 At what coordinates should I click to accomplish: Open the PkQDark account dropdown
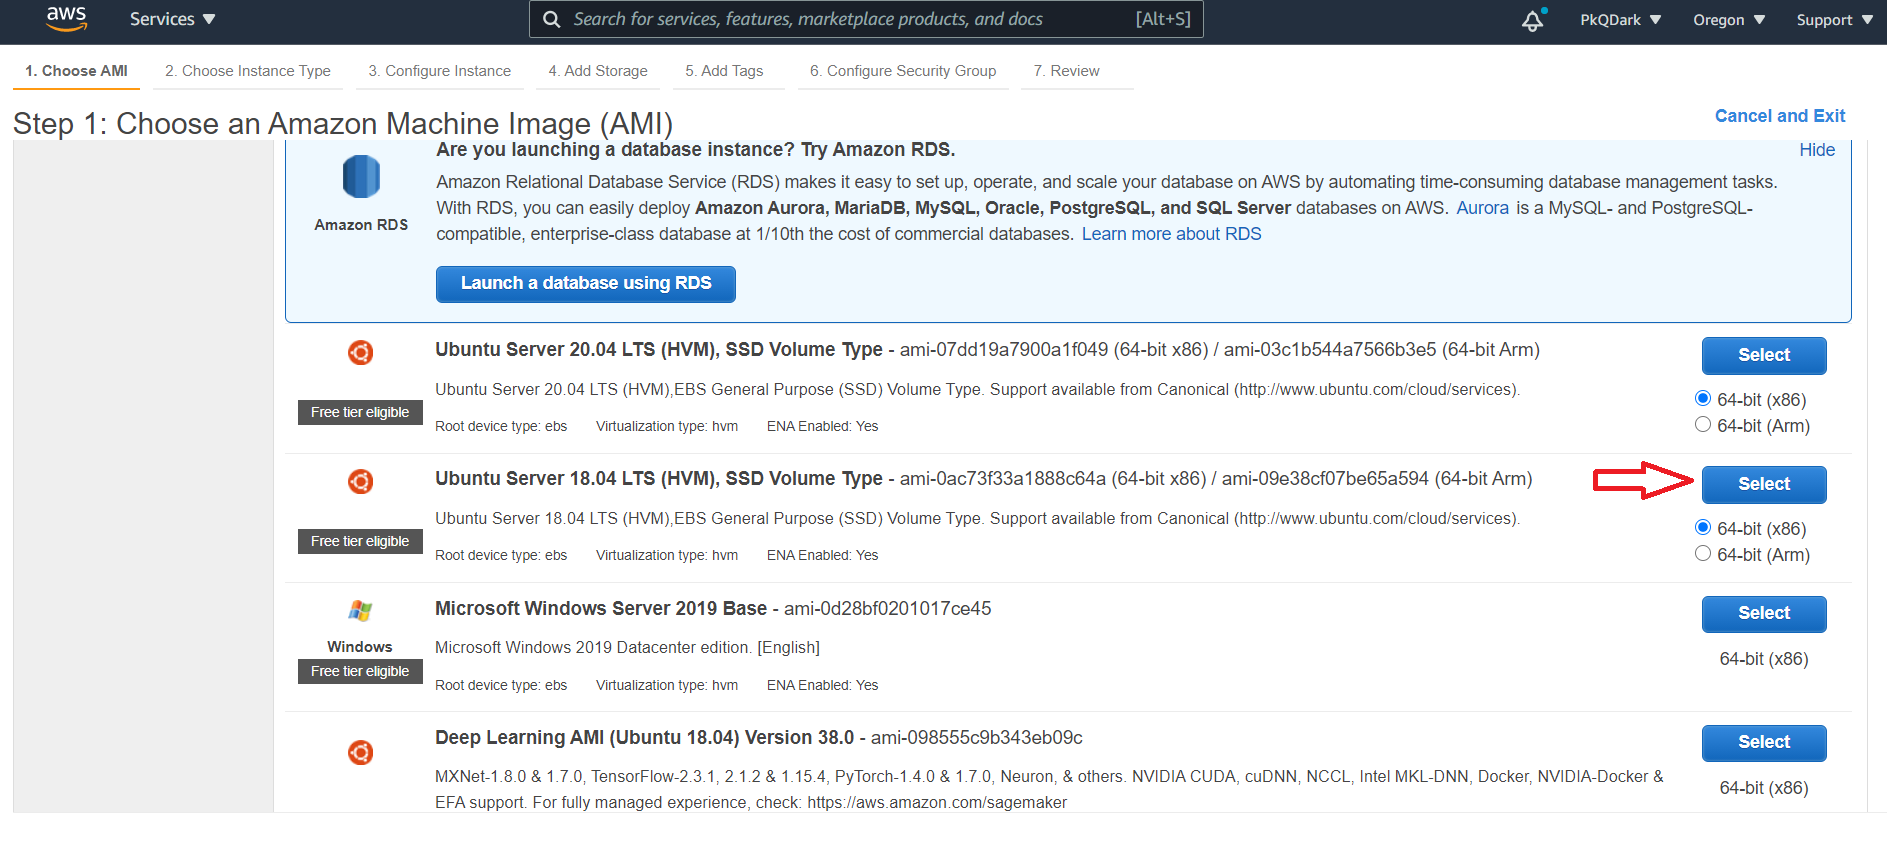pyautogui.click(x=1621, y=20)
